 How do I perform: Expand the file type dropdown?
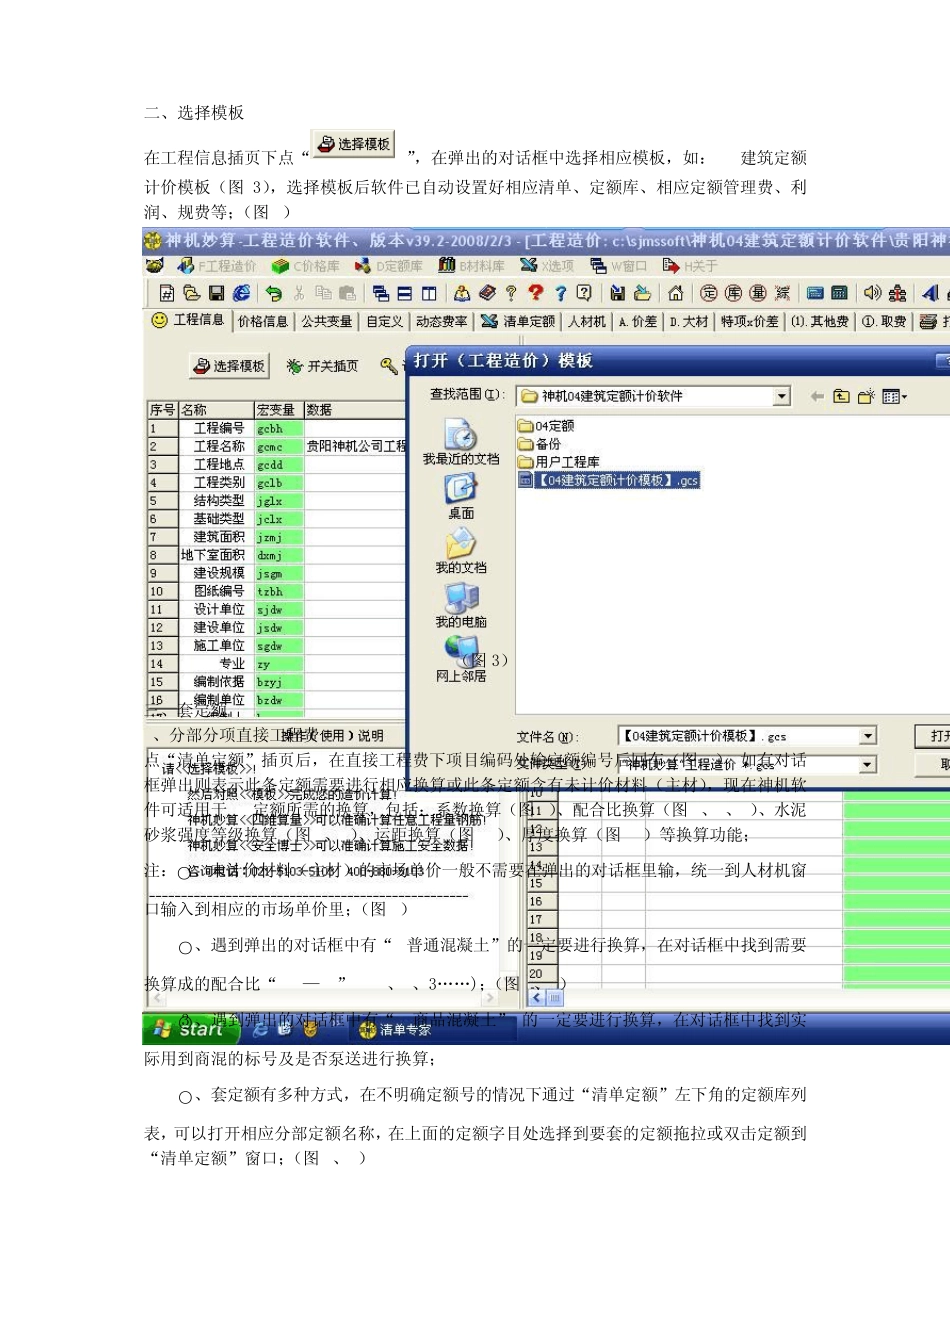868,765
